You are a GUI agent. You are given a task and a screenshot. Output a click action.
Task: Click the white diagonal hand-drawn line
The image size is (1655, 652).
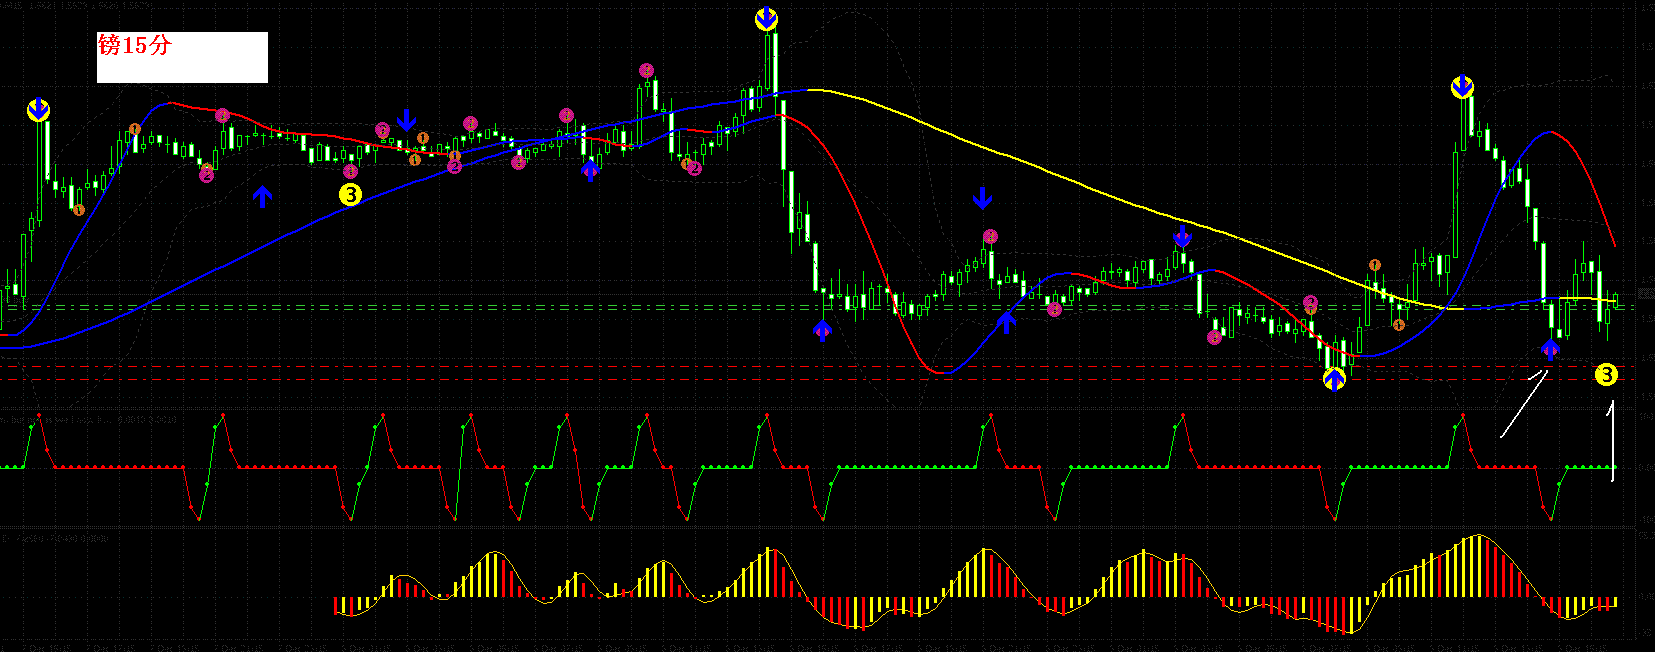click(x=1523, y=405)
